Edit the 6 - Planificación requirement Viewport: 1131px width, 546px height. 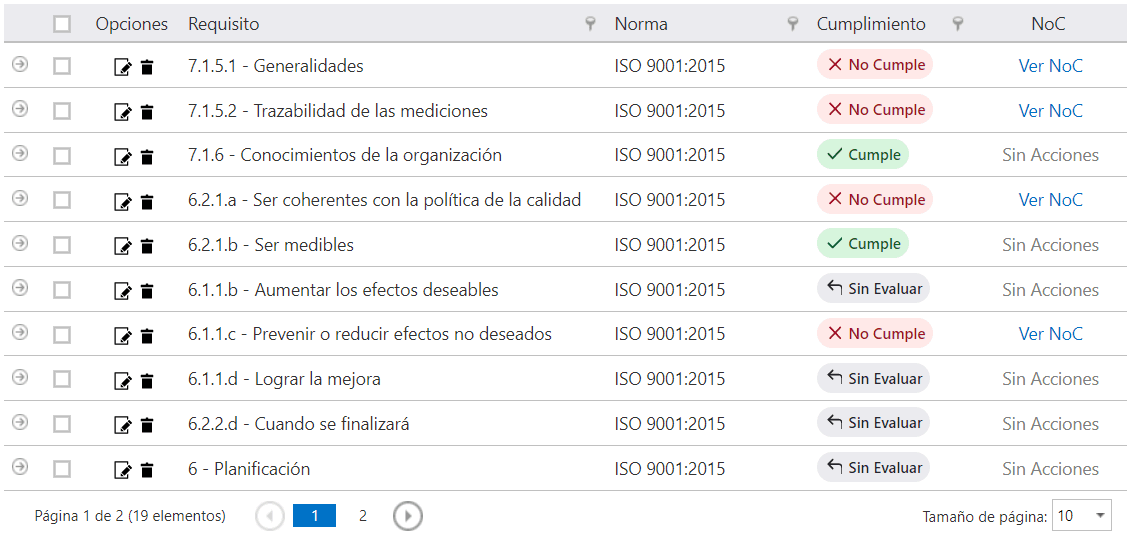(123, 471)
